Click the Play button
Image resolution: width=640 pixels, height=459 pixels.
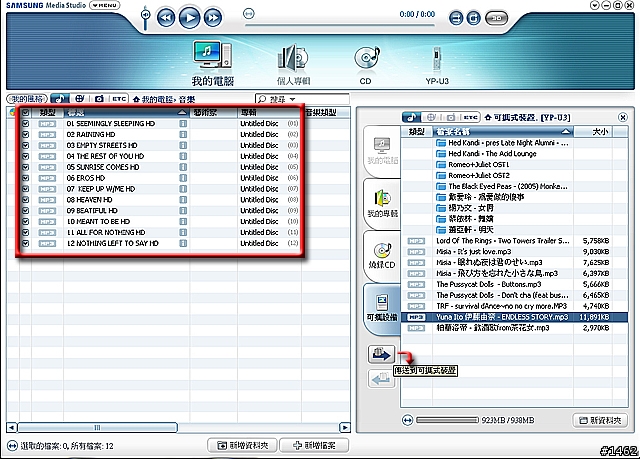(x=190, y=18)
